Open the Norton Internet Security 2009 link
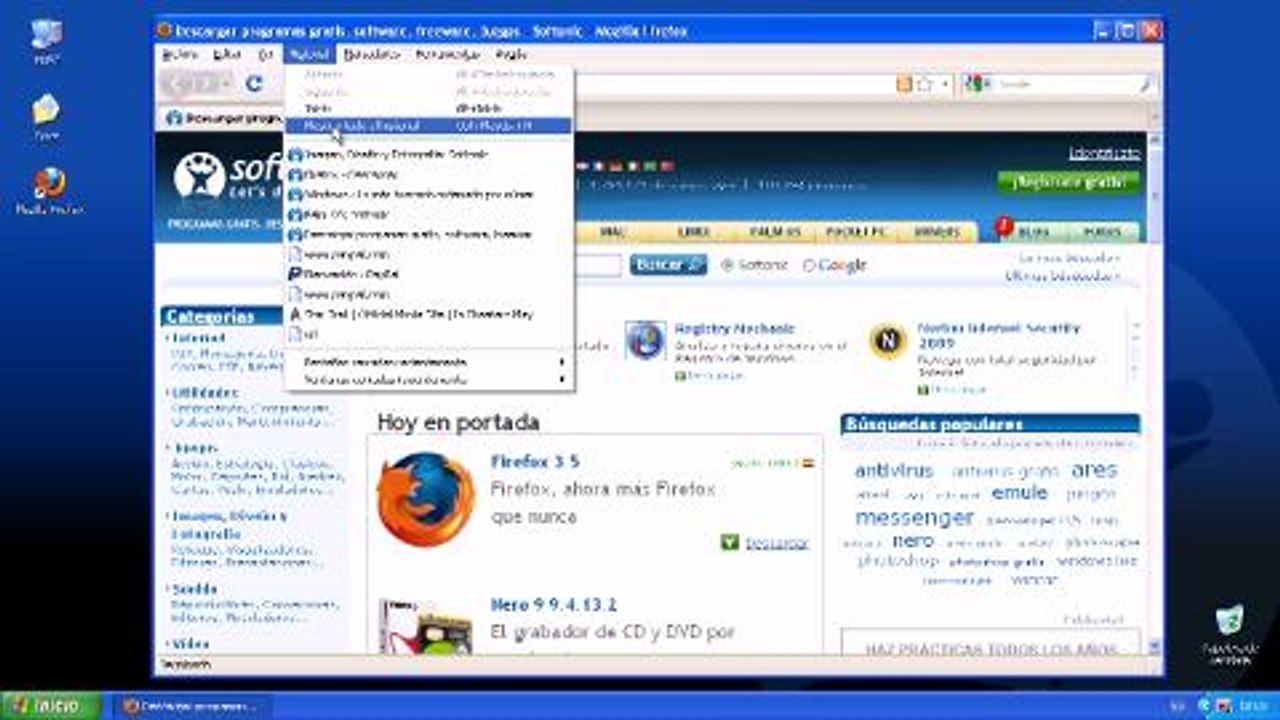Screen dimensions: 1280x720 [x=999, y=334]
